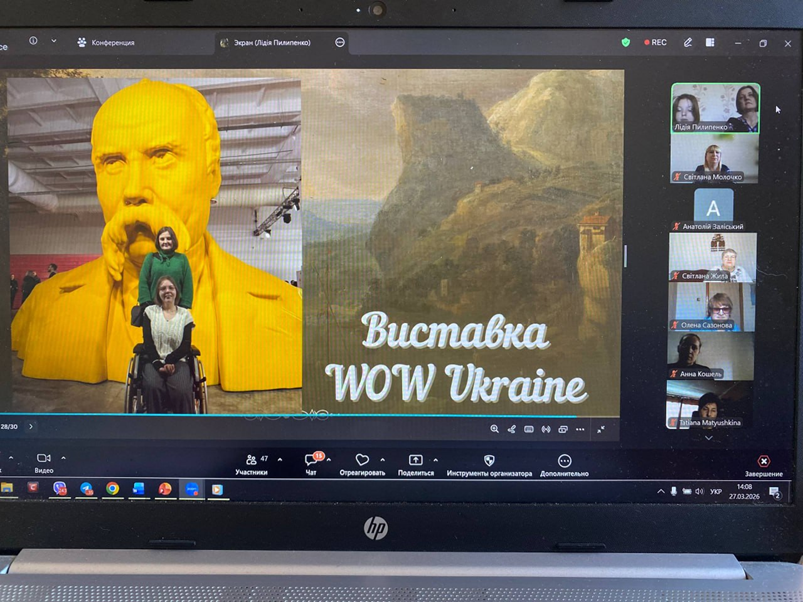Expand the arrow next to Участники
Screen dimensions: 803x602
point(280,460)
